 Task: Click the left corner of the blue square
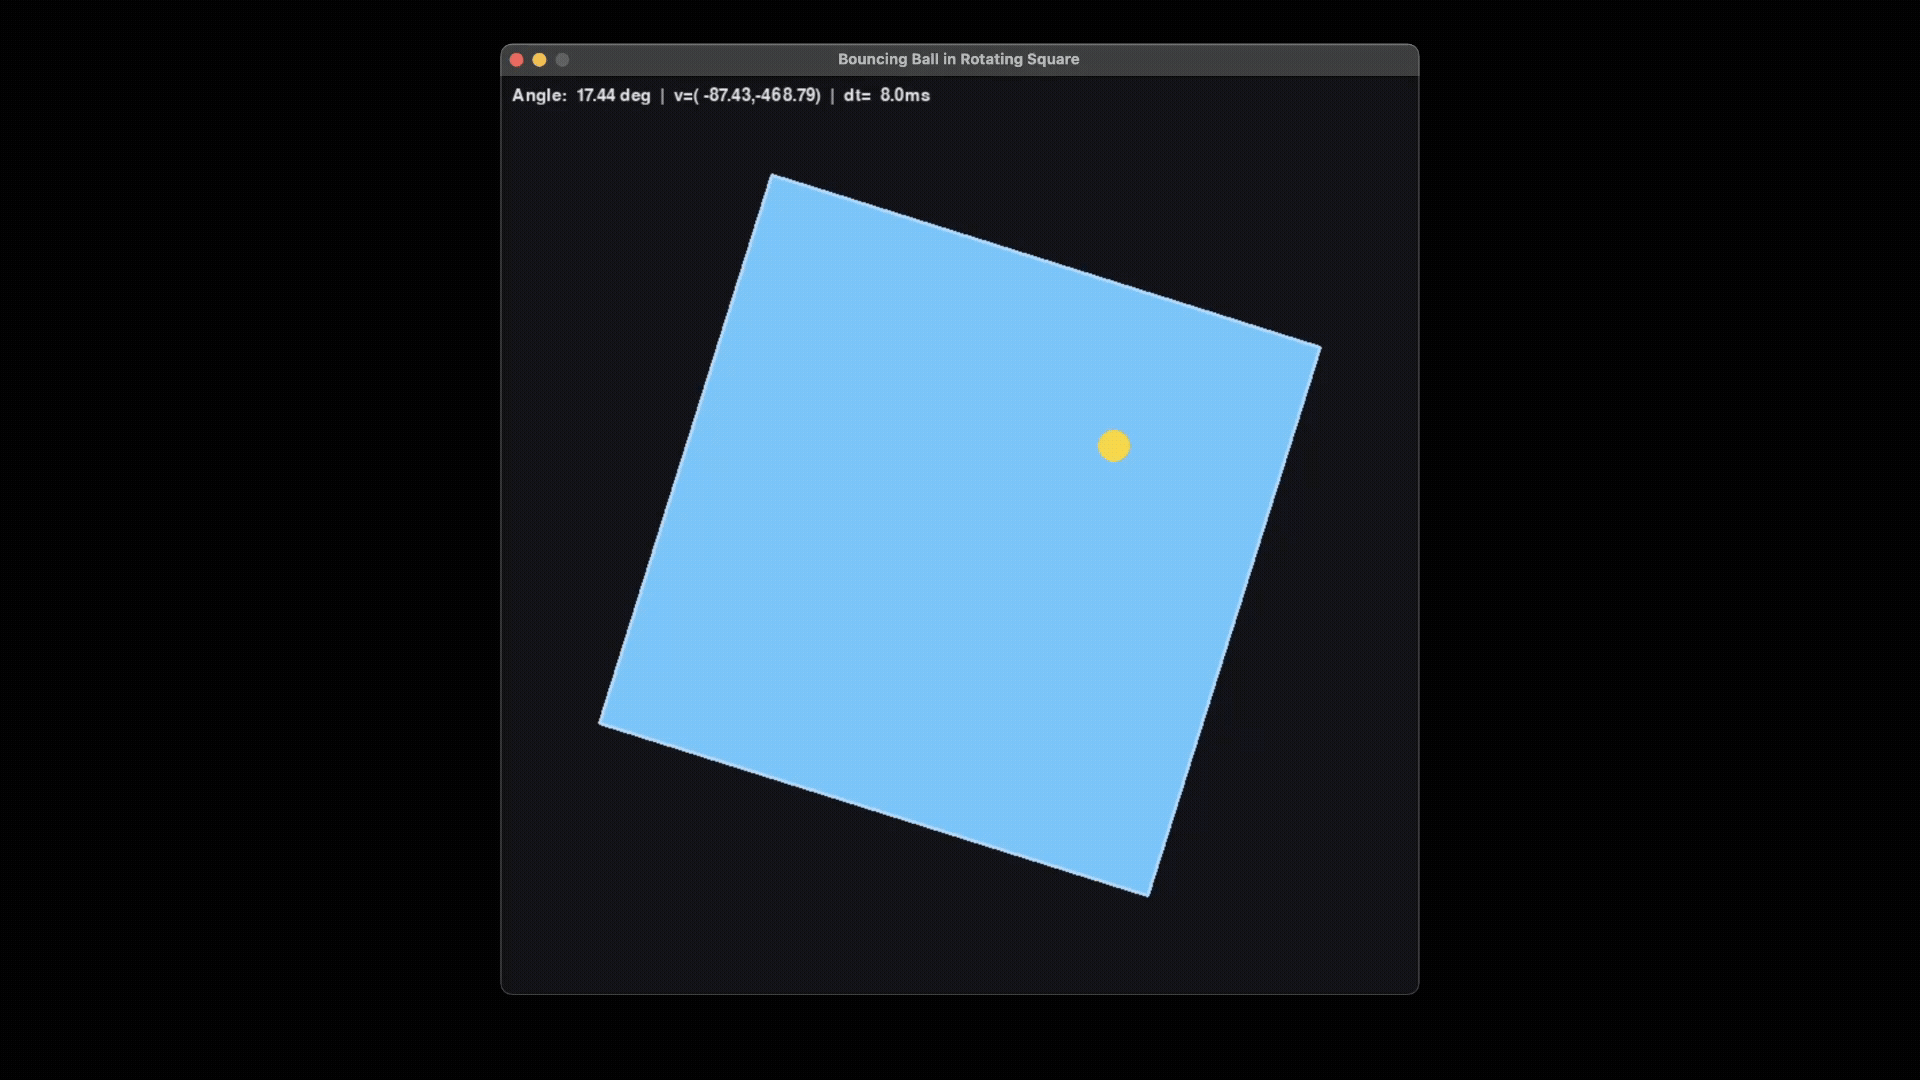tap(603, 721)
